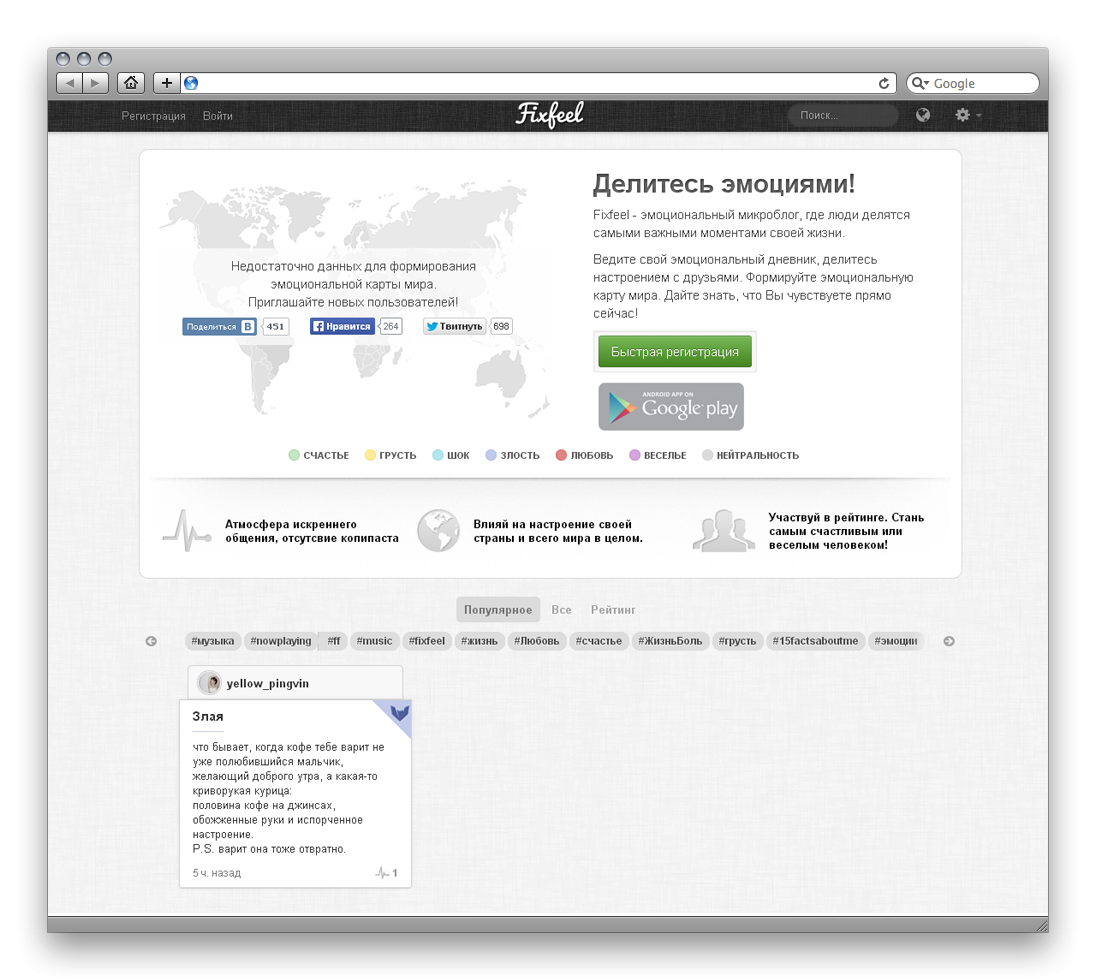Like on Facebook with the Нравится button

(342, 326)
